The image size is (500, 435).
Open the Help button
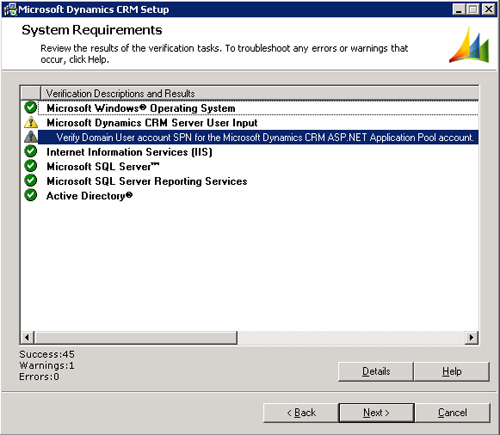pyautogui.click(x=452, y=371)
